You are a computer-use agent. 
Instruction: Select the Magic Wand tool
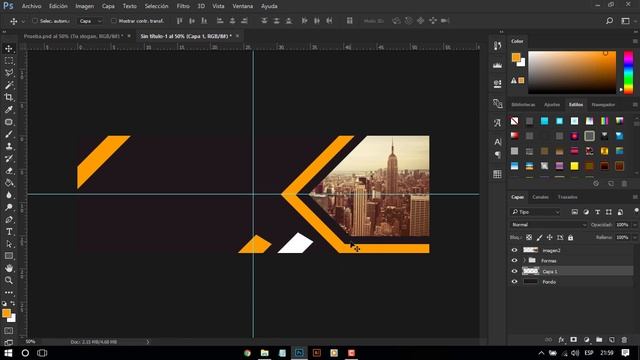click(x=9, y=85)
